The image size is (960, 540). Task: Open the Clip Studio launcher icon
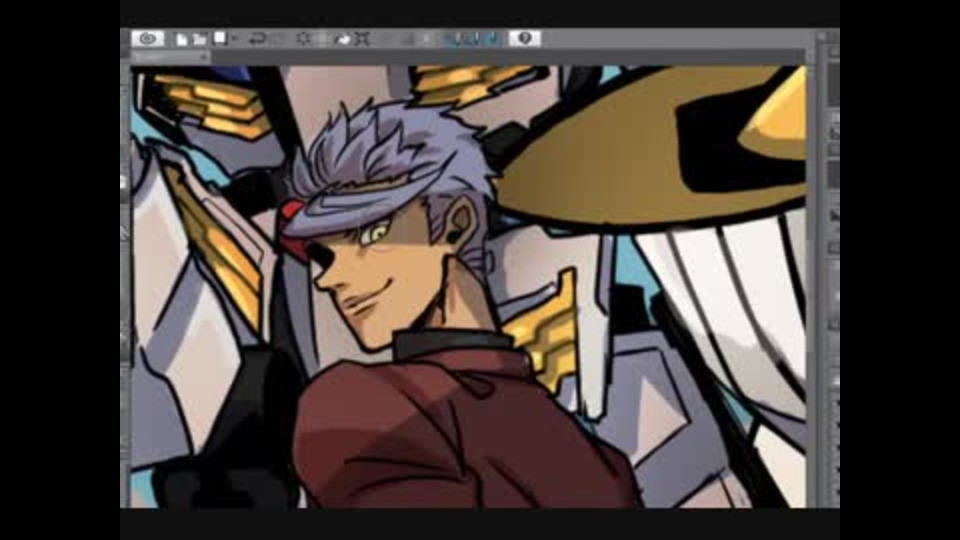point(148,39)
